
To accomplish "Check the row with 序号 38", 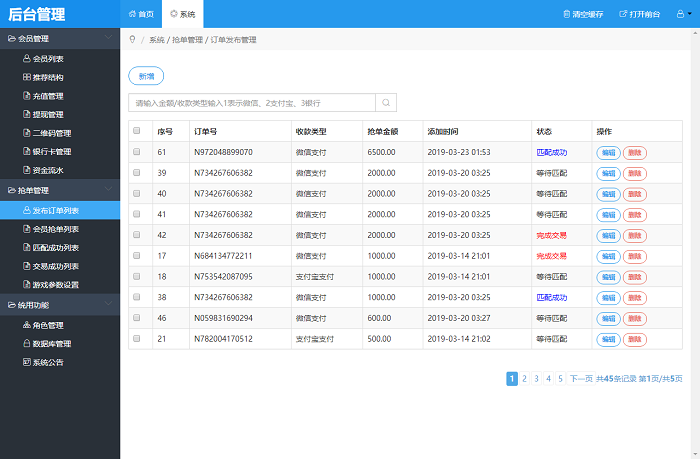I will click(x=137, y=297).
